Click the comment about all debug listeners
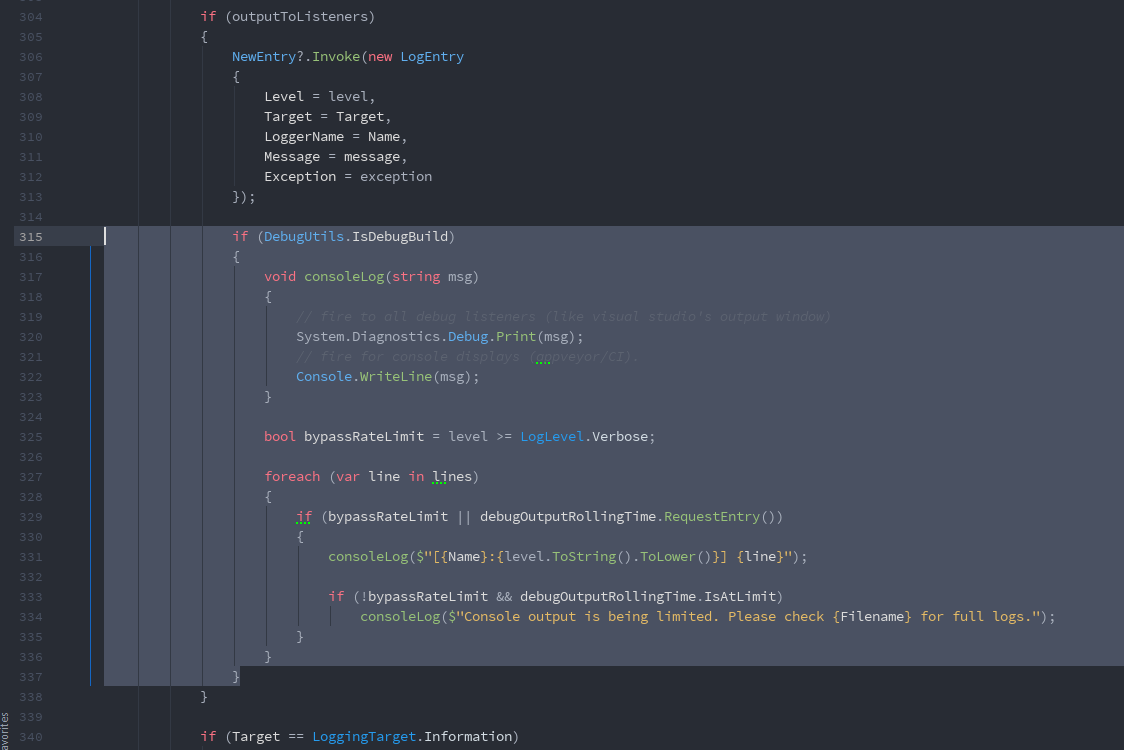The height and width of the screenshot is (750, 1124). 563,317
